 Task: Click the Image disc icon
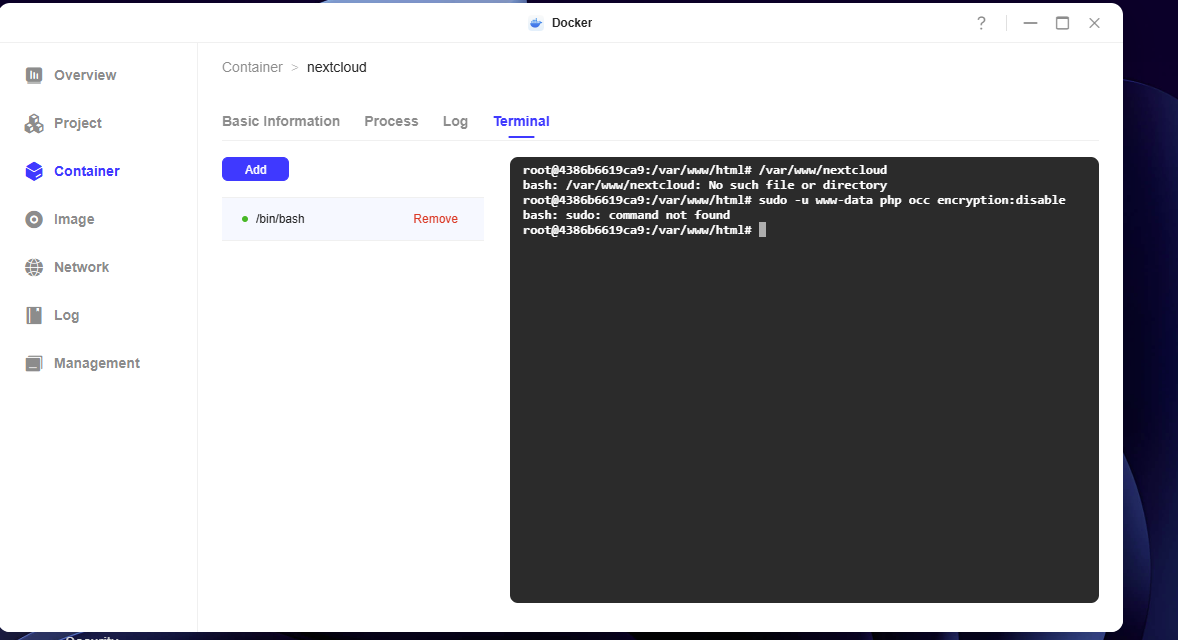click(x=34, y=219)
